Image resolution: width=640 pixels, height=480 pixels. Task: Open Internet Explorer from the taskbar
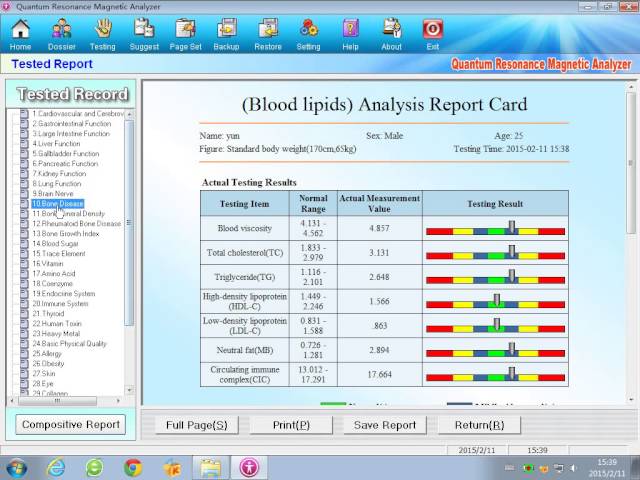[55, 468]
